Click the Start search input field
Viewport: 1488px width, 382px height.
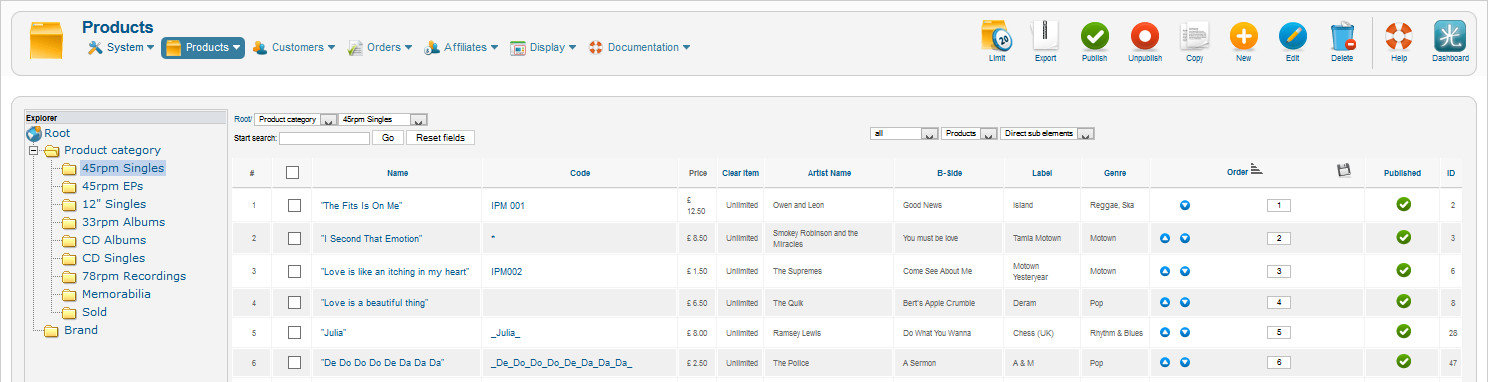(324, 138)
